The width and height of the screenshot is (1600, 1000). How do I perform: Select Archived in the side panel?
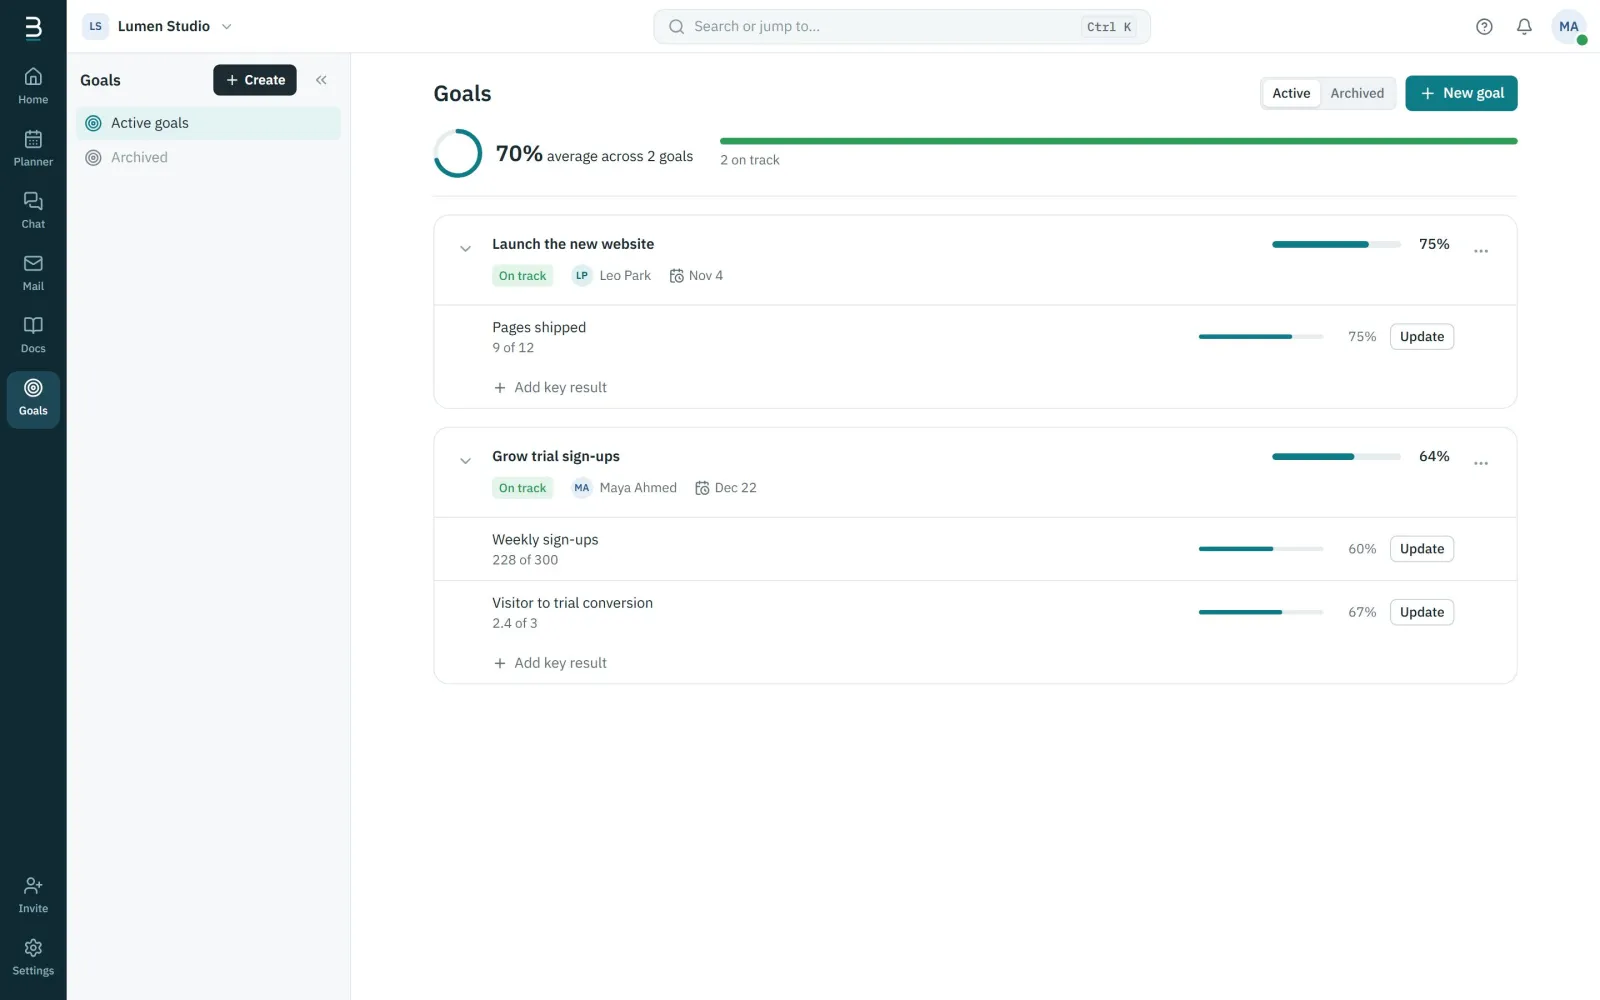pyautogui.click(x=208, y=158)
